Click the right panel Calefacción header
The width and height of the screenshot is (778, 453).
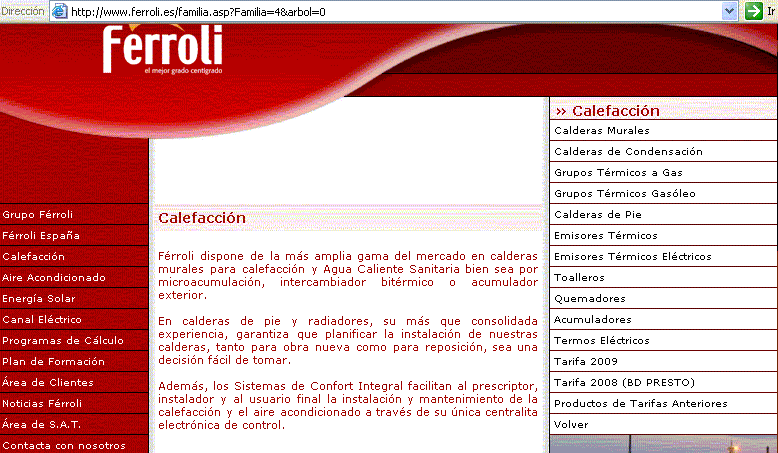click(608, 111)
